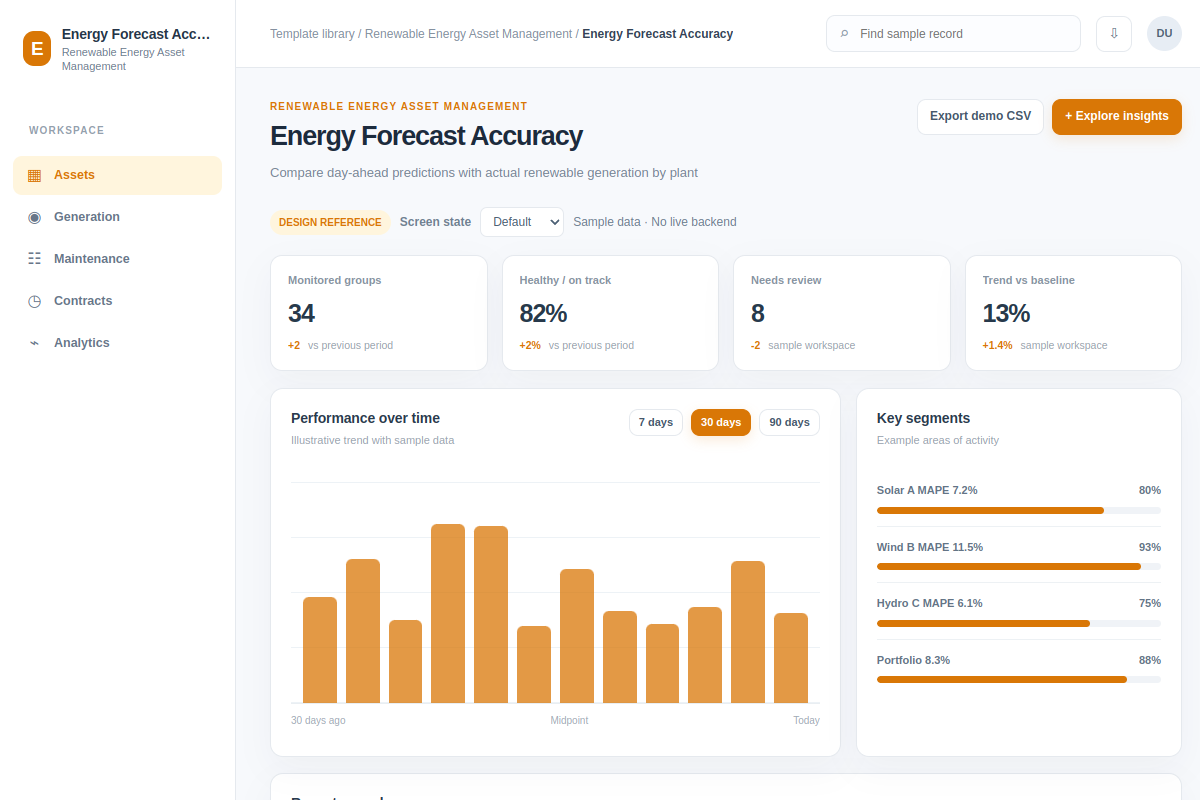Click the Wind B MAPE progress bar

[1019, 567]
